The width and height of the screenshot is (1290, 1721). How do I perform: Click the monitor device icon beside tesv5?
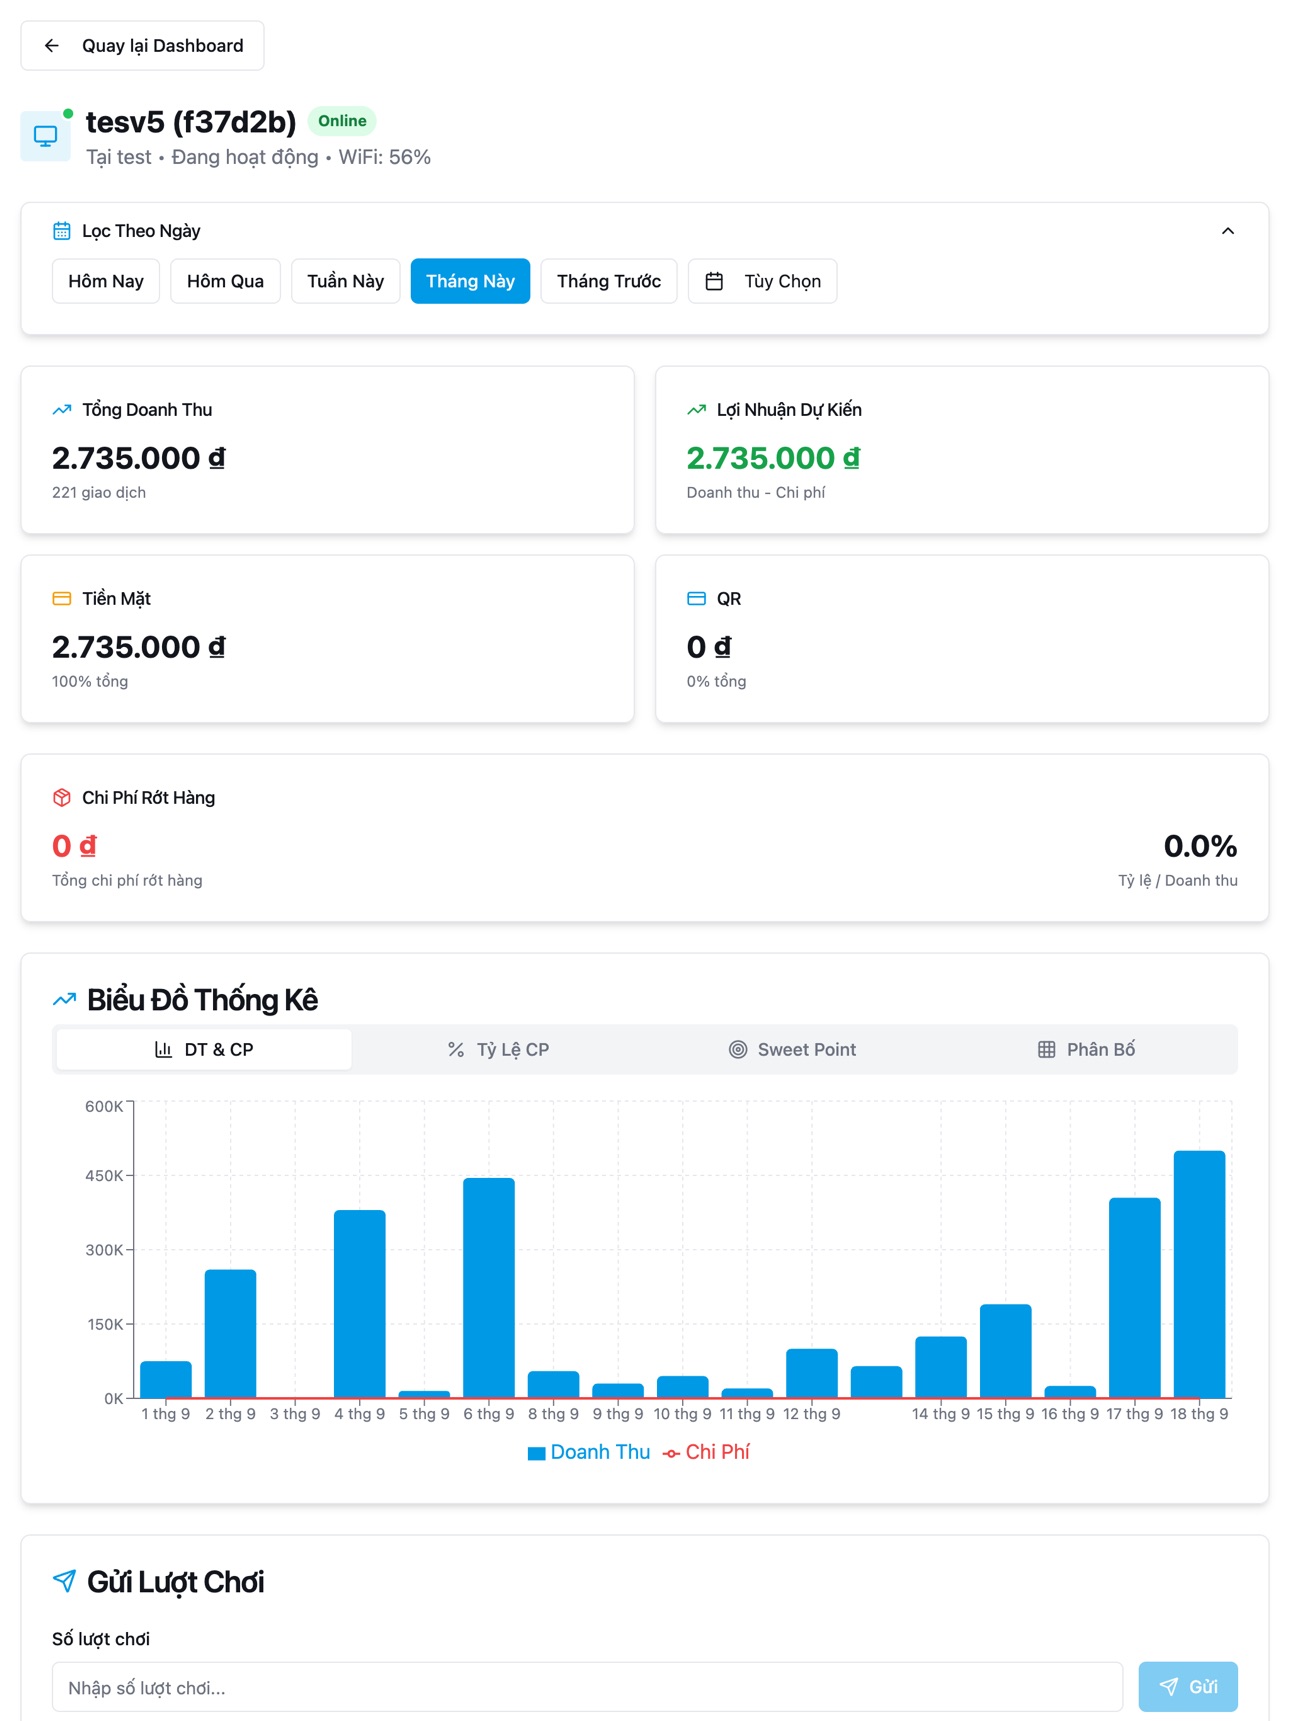click(x=46, y=136)
